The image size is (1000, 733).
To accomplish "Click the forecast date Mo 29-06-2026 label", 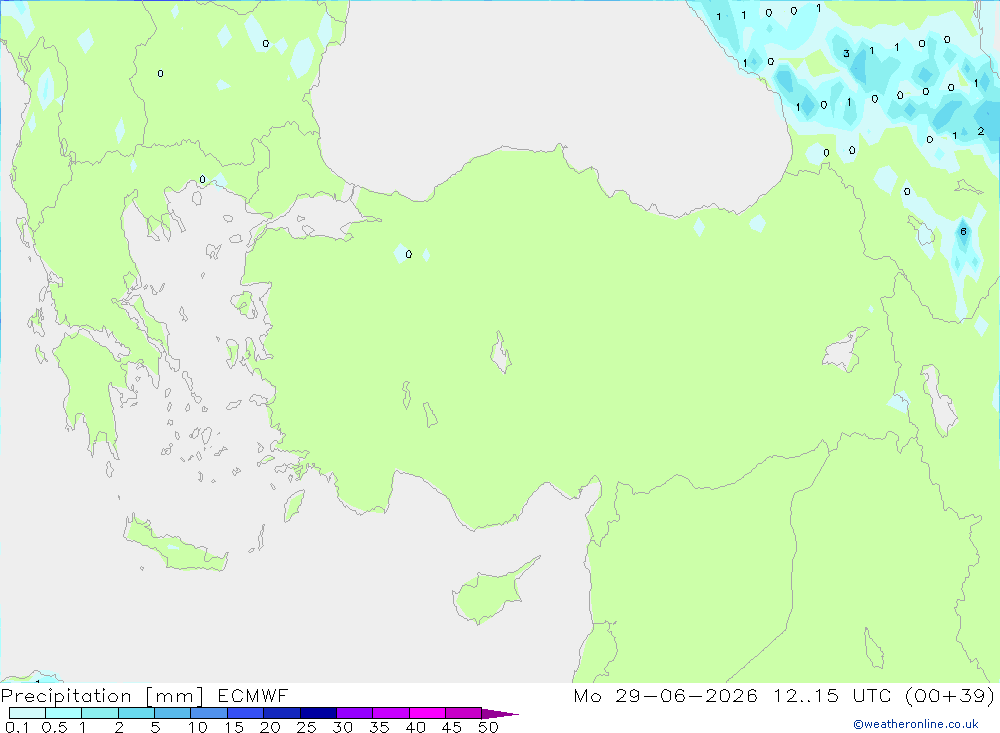I will pos(666,695).
